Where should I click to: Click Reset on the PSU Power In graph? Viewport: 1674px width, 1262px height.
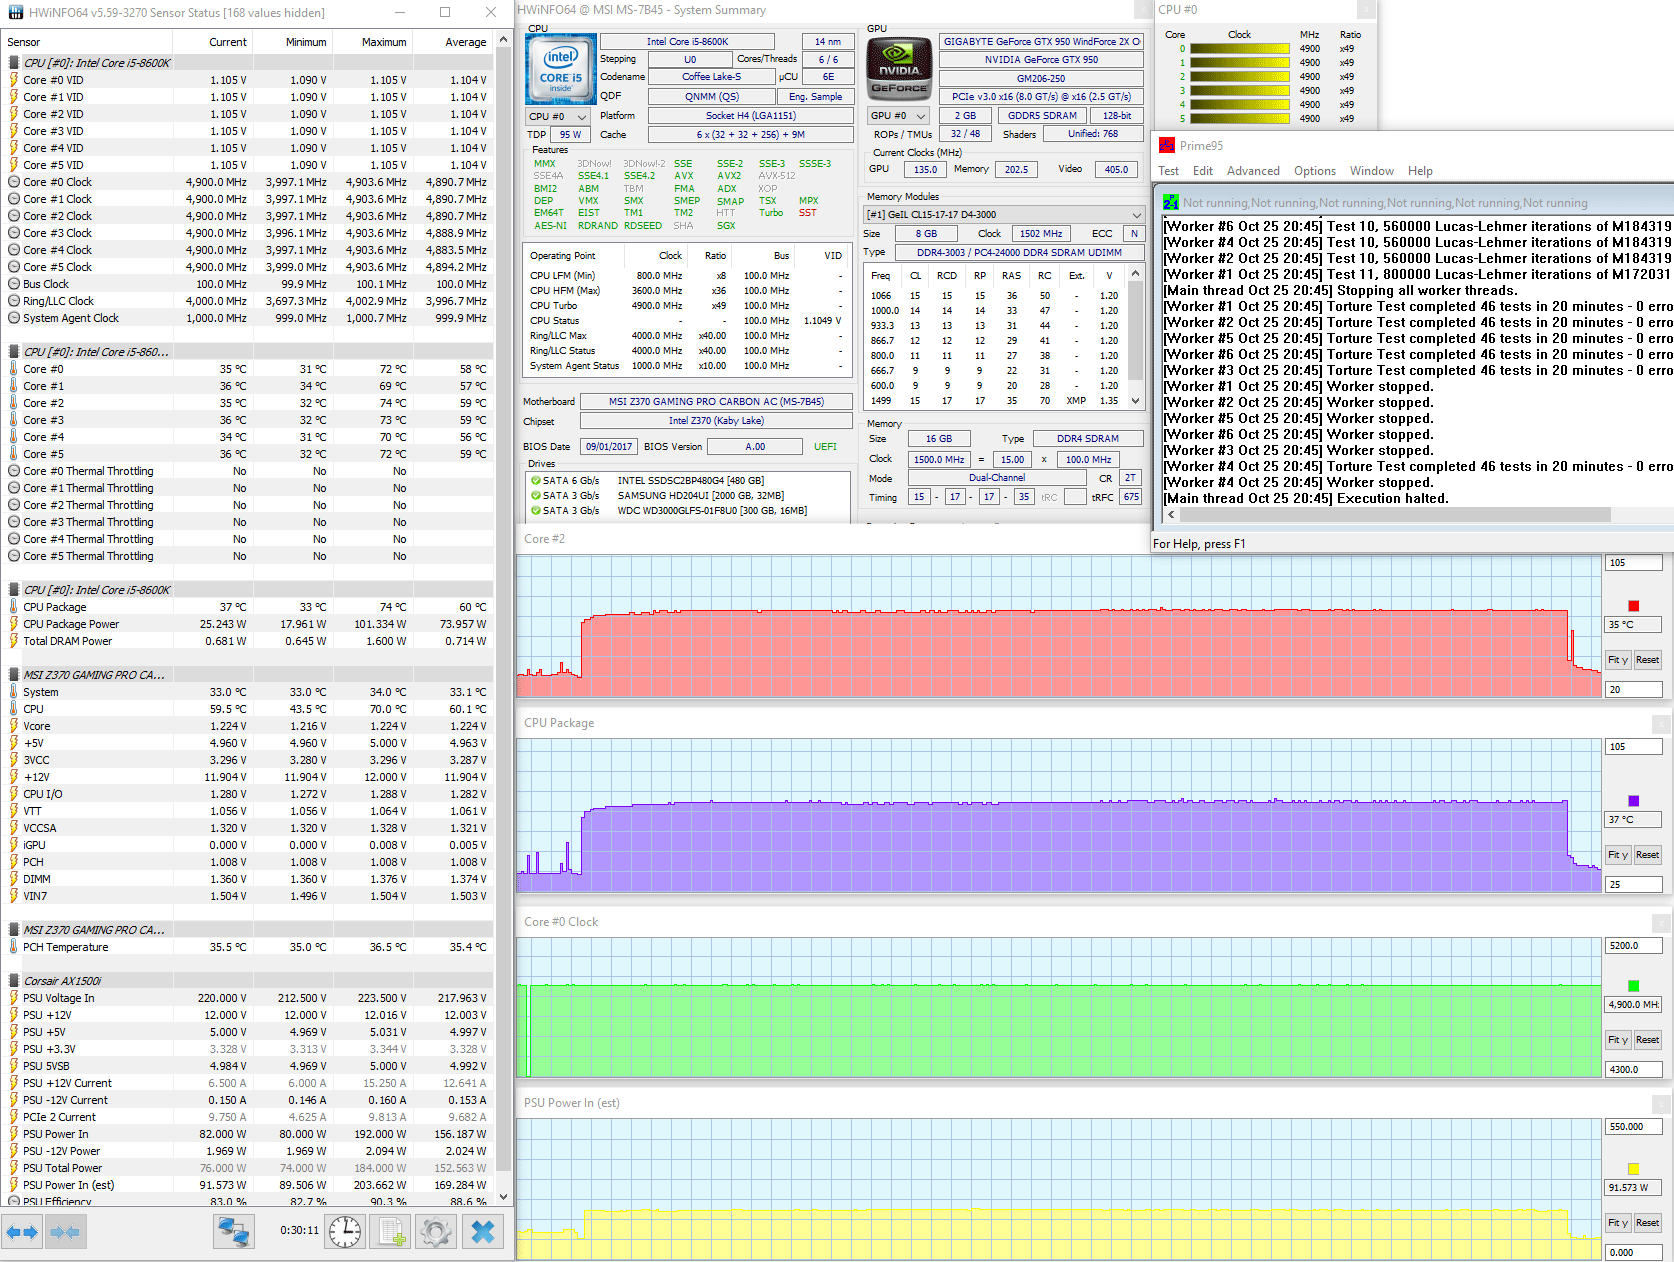(x=1647, y=1223)
